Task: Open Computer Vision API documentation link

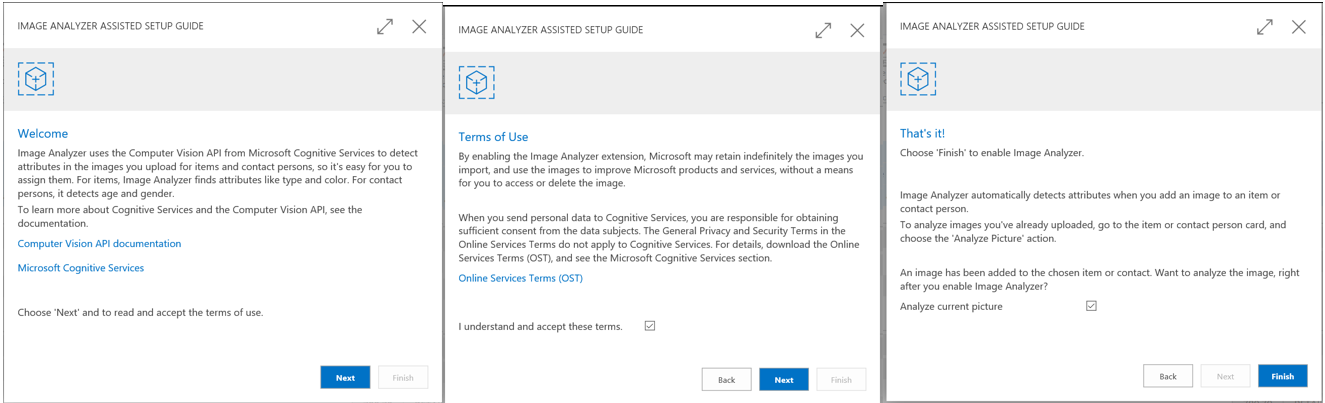Action: (x=99, y=244)
